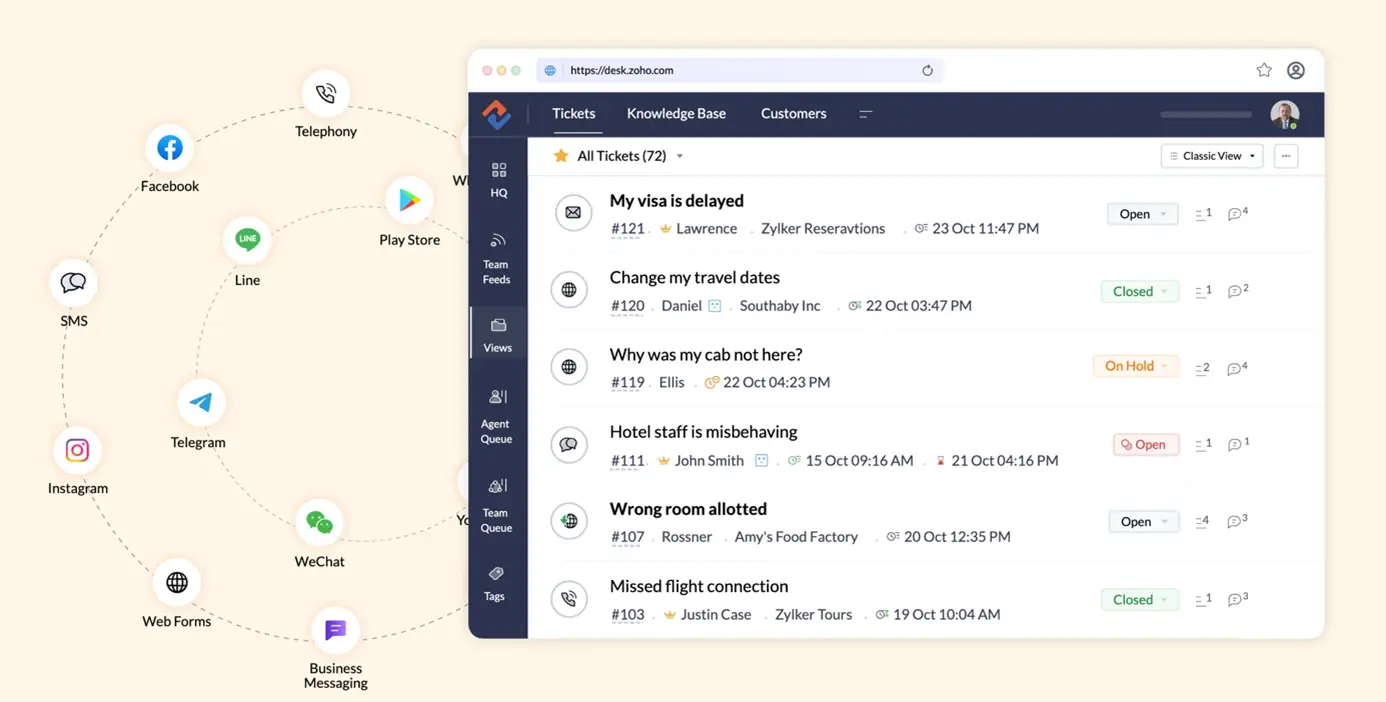
Task: Click the user avatar in the header
Action: pyautogui.click(x=1284, y=114)
